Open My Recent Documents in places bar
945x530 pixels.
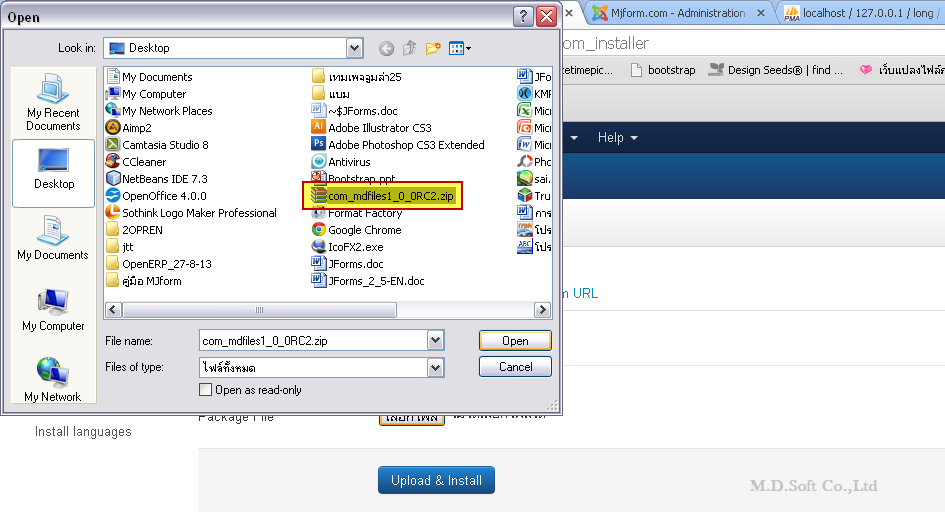[x=53, y=103]
